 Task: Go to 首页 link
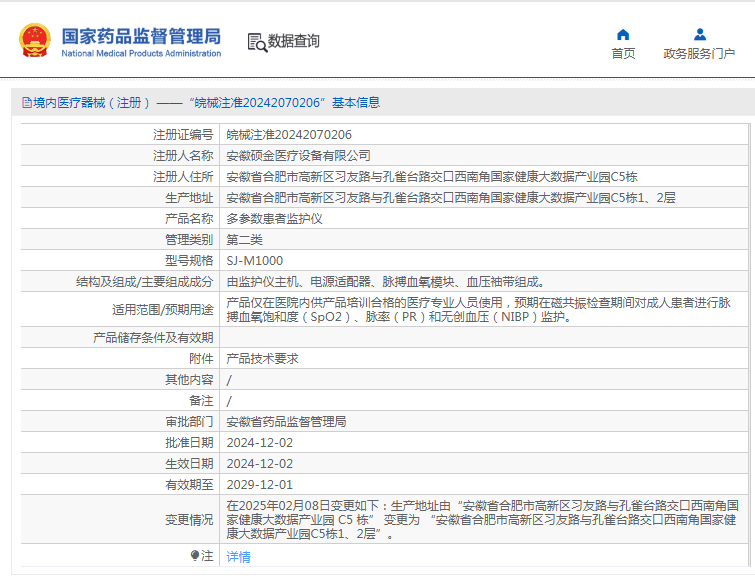623,53
